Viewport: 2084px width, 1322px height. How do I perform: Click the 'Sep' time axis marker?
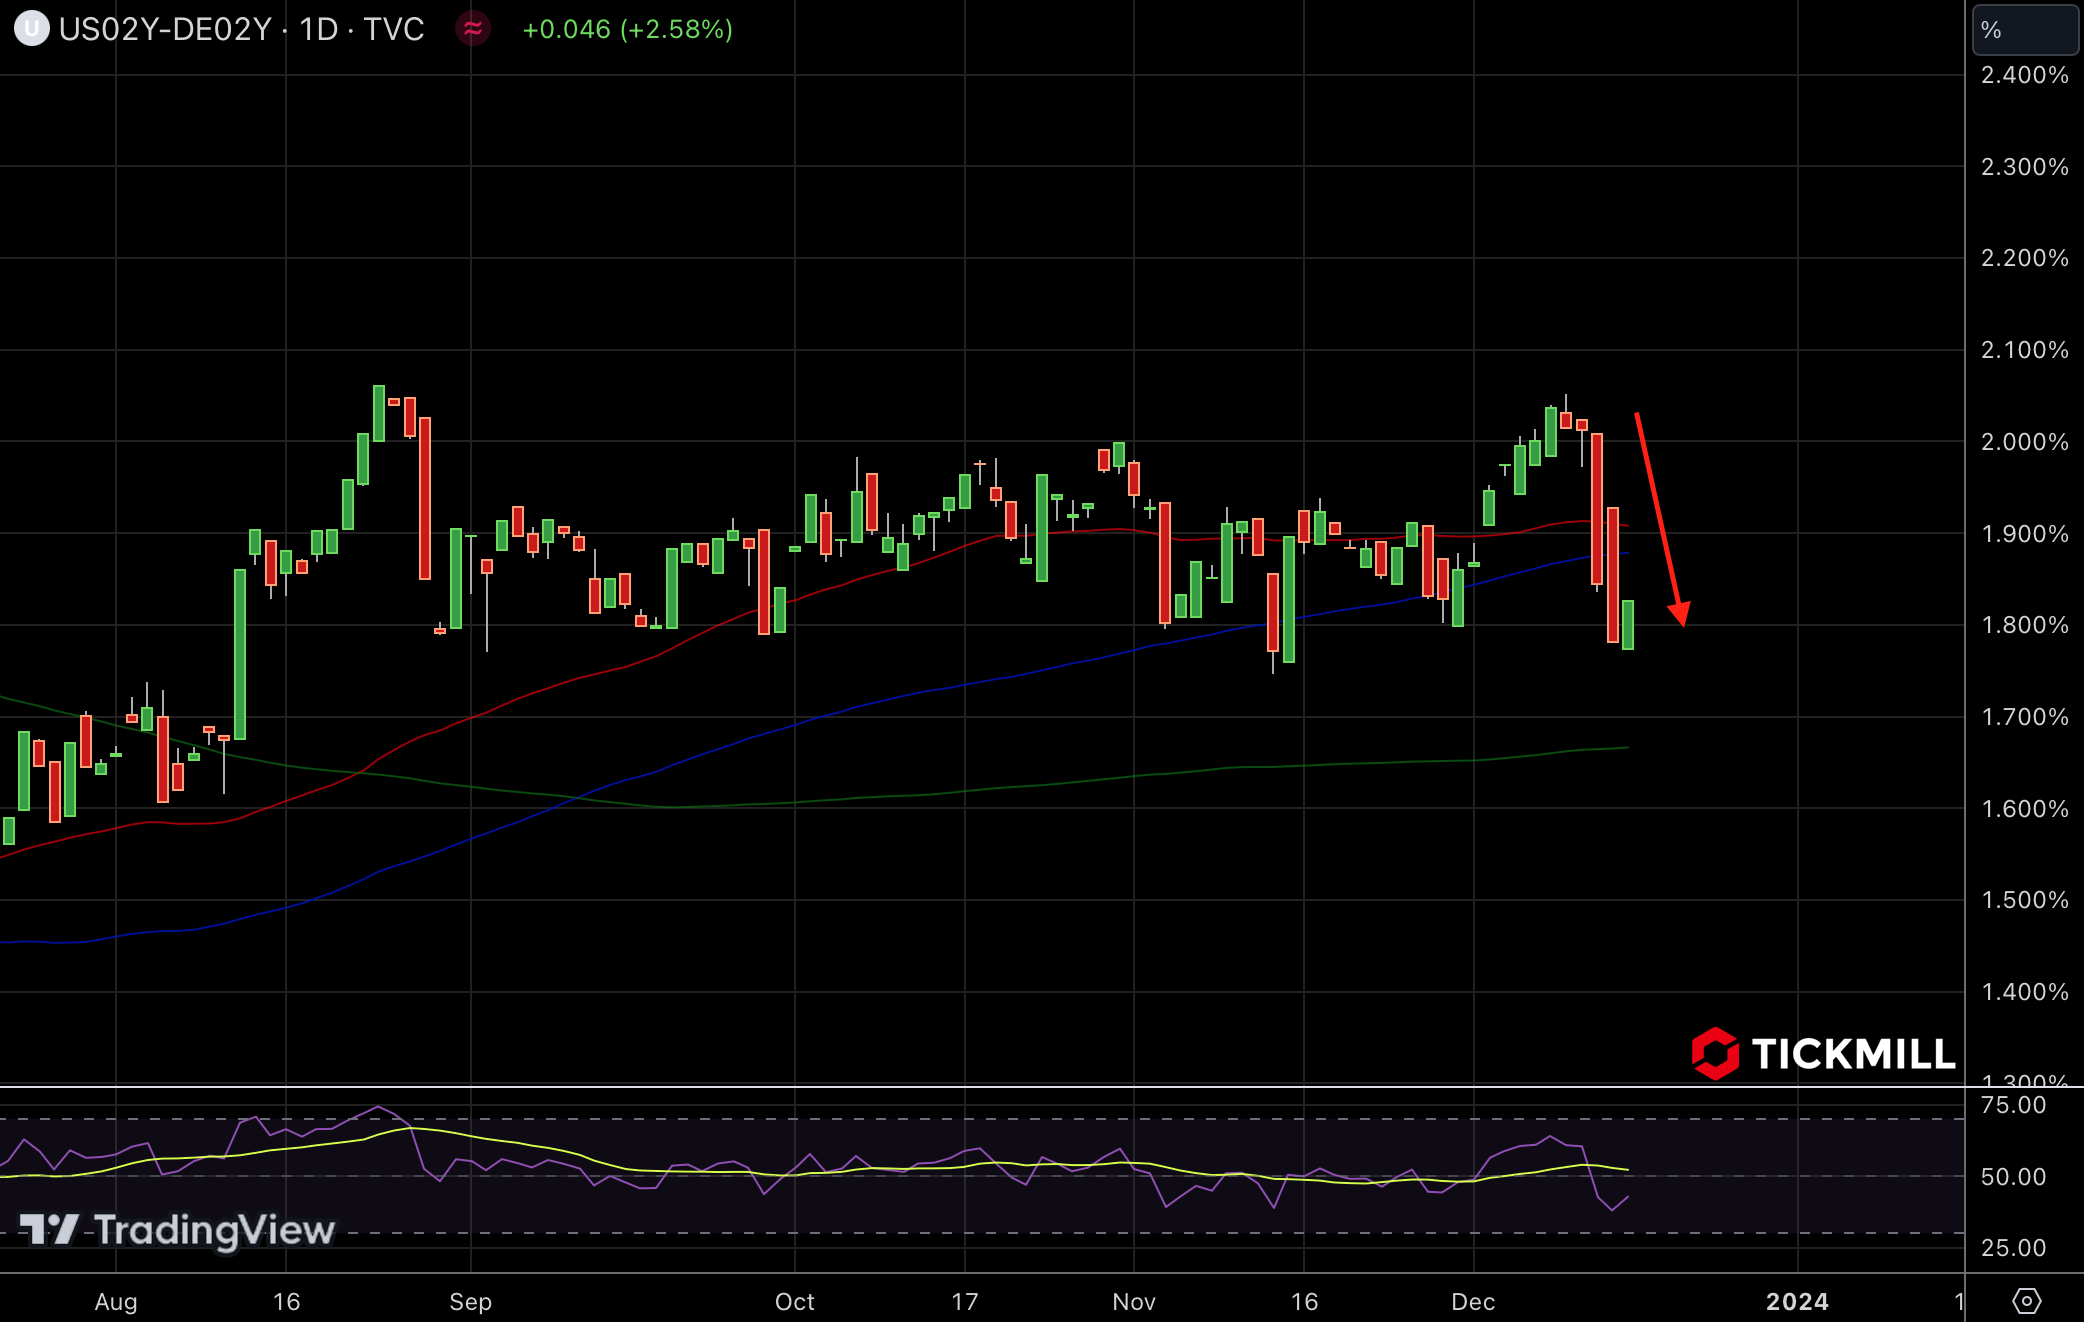[x=470, y=1301]
